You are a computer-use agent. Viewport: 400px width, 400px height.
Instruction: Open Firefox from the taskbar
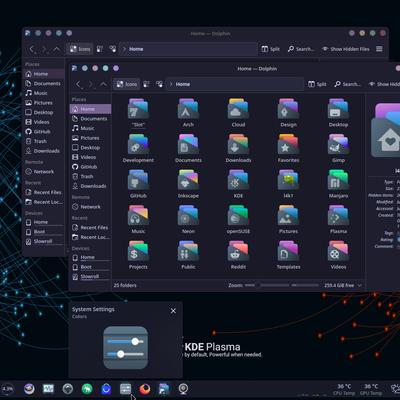tap(145, 389)
